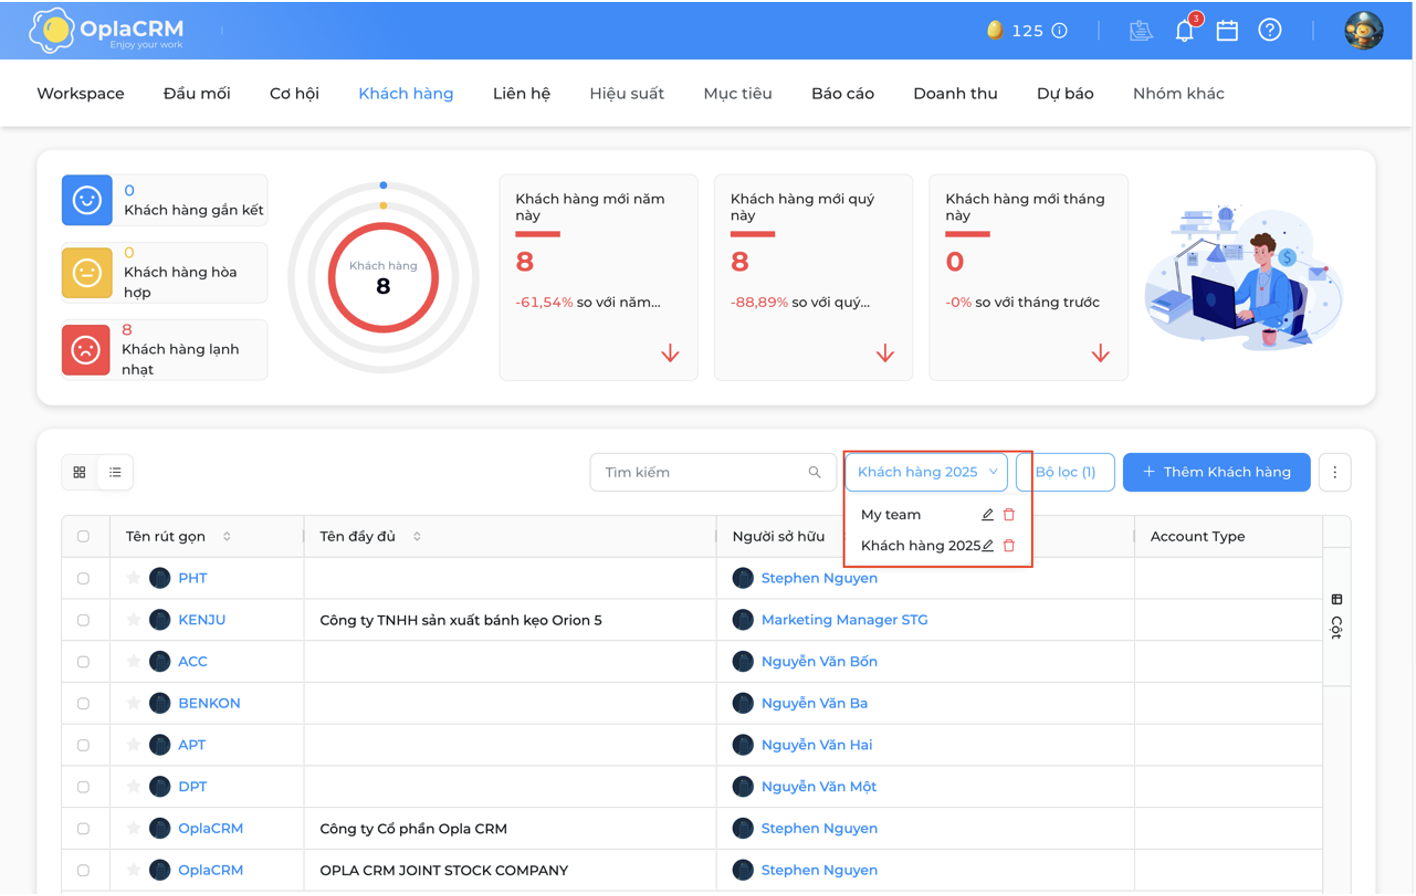Open owner Nguyễn Văn Bốn link

819,662
